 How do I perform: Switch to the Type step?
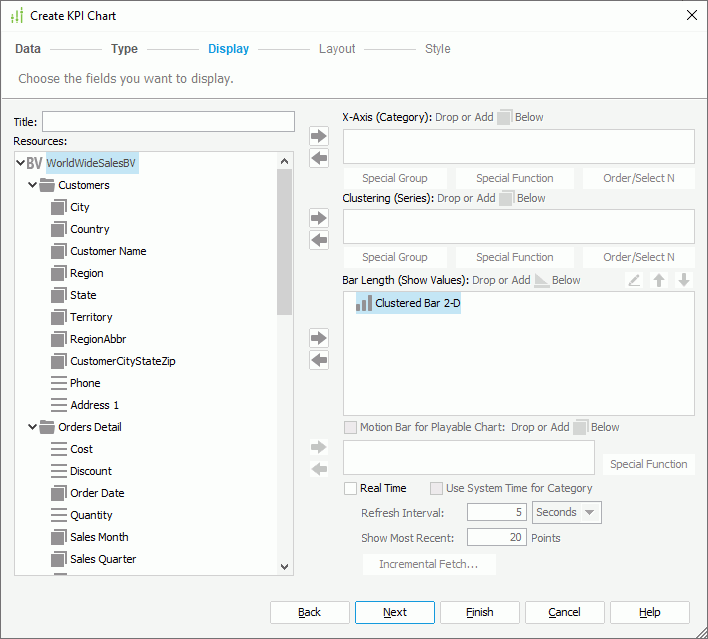click(x=124, y=49)
